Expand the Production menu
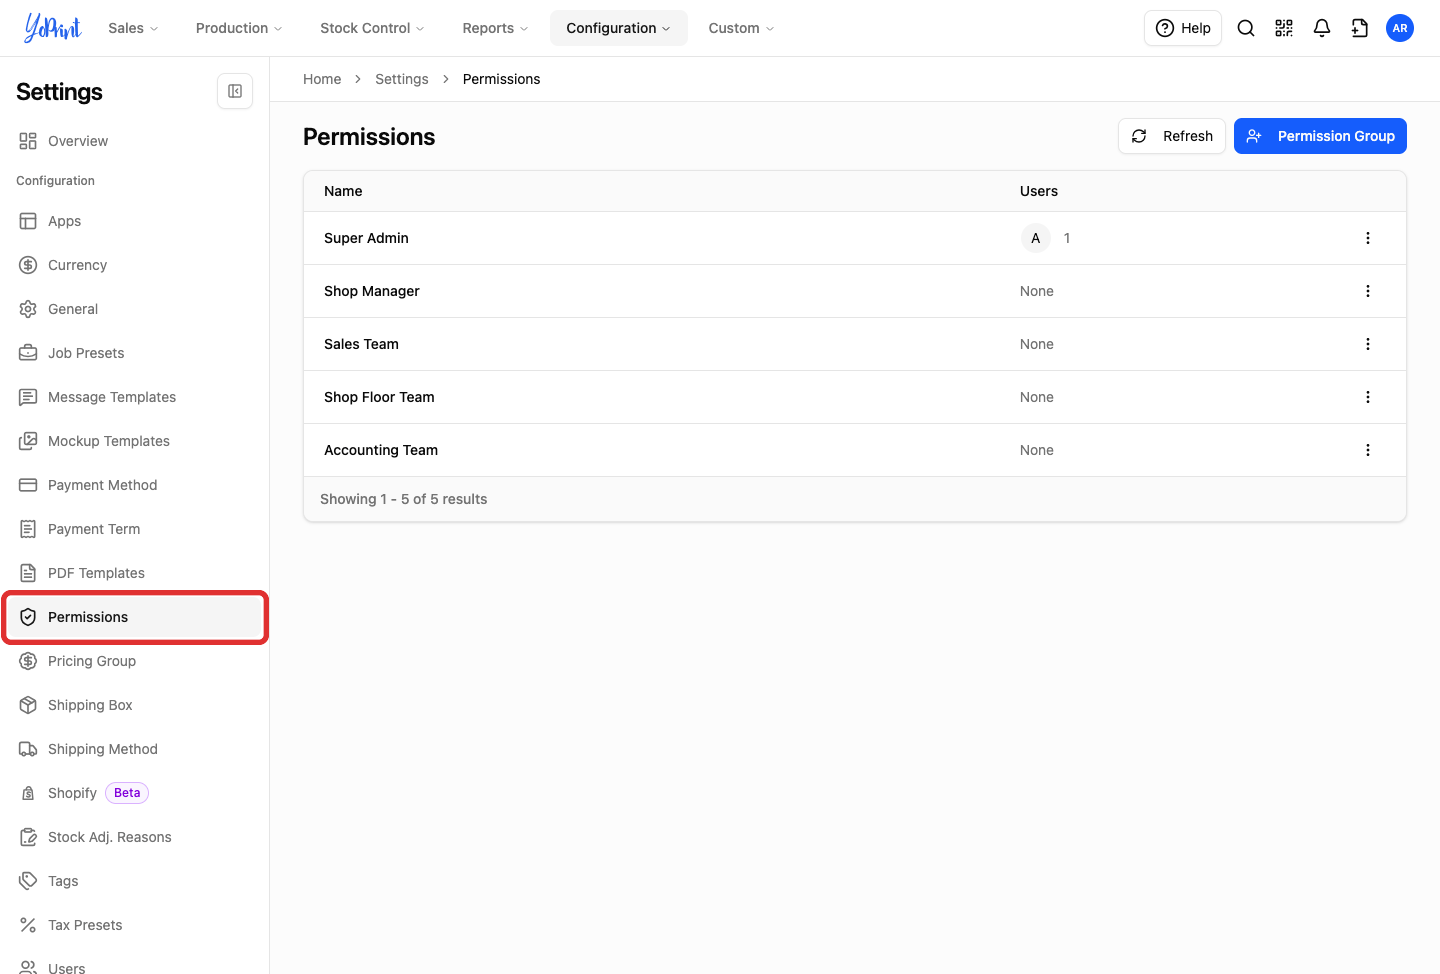 (x=239, y=28)
